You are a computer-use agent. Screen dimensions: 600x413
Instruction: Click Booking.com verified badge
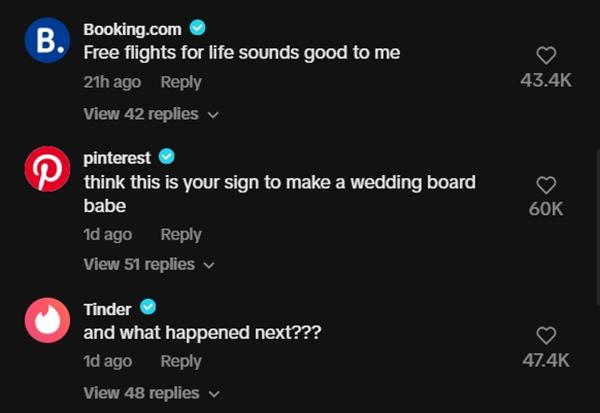[x=198, y=29]
